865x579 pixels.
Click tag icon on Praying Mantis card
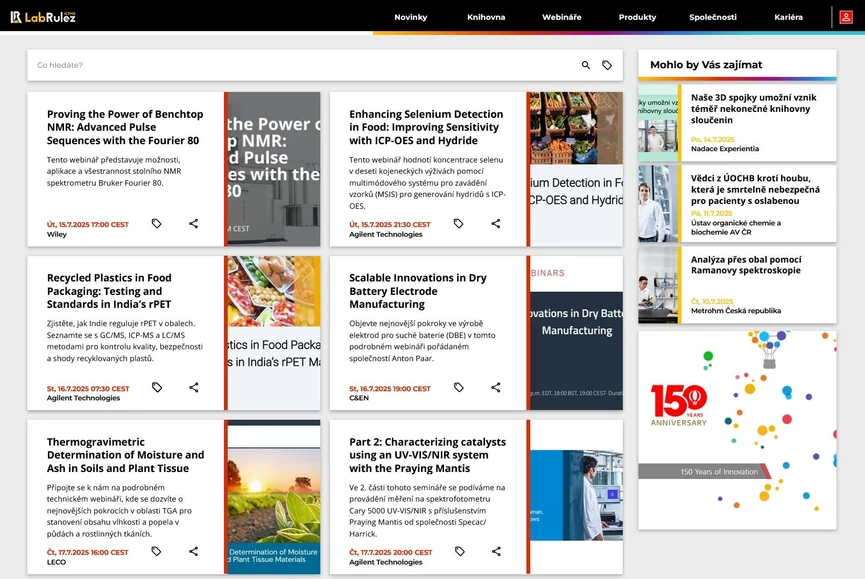pos(460,551)
